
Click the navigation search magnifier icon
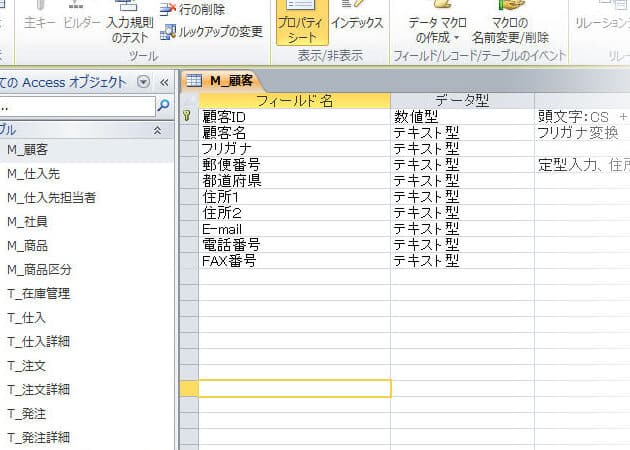coord(163,106)
